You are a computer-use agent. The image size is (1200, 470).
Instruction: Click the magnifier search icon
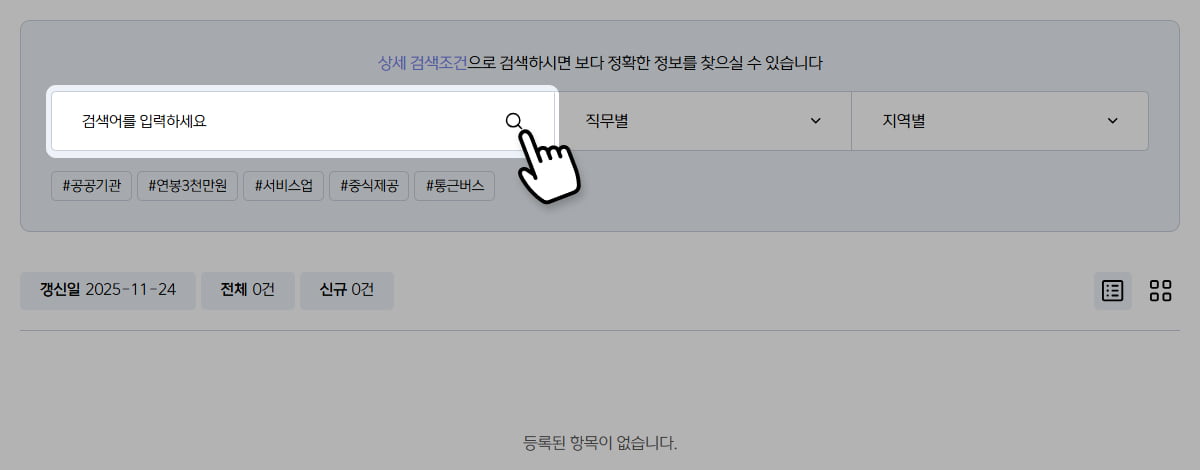pyautogui.click(x=514, y=121)
